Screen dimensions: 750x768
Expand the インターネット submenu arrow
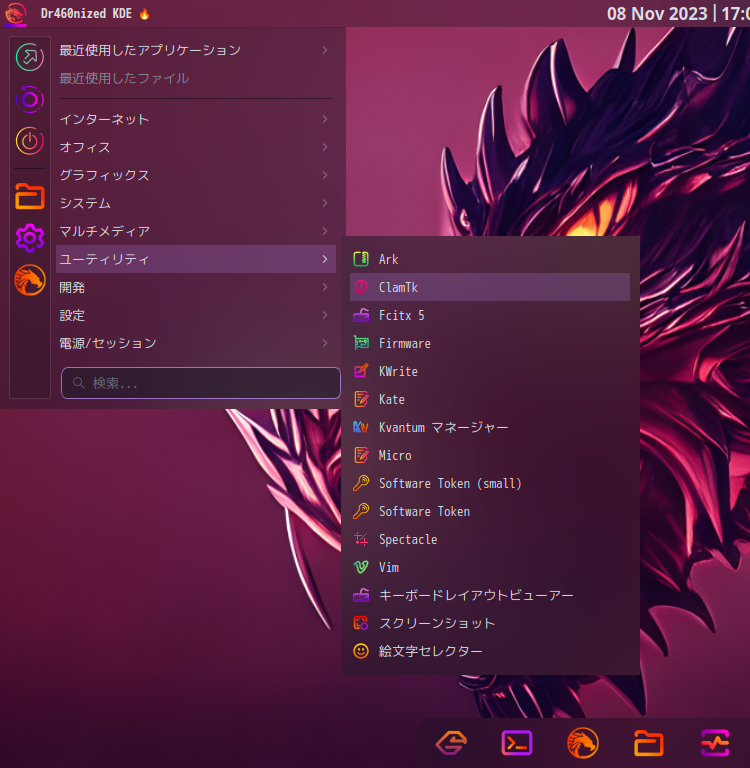(325, 119)
